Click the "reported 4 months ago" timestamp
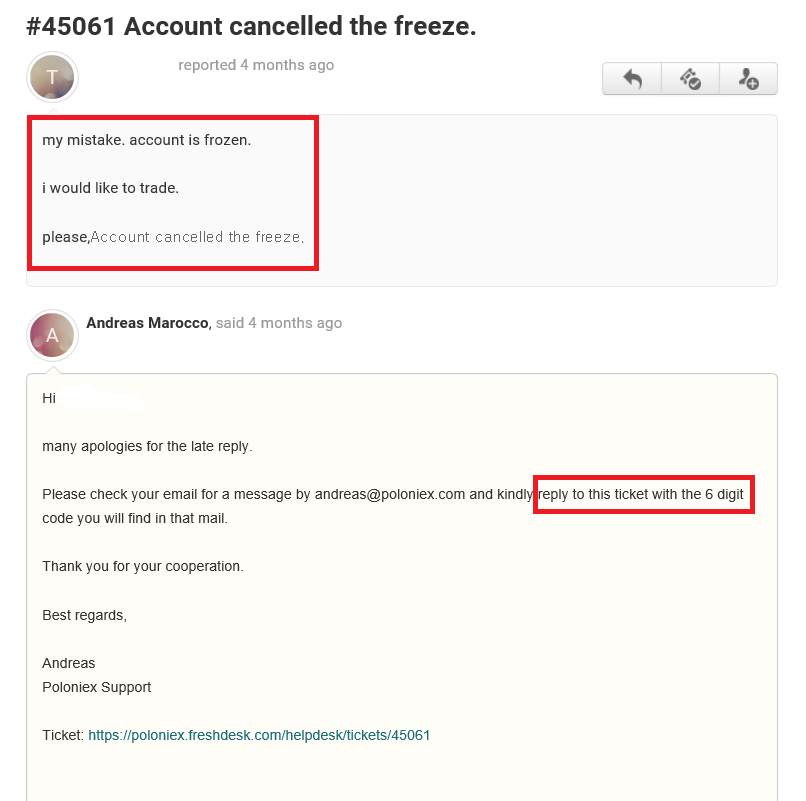 [x=256, y=65]
